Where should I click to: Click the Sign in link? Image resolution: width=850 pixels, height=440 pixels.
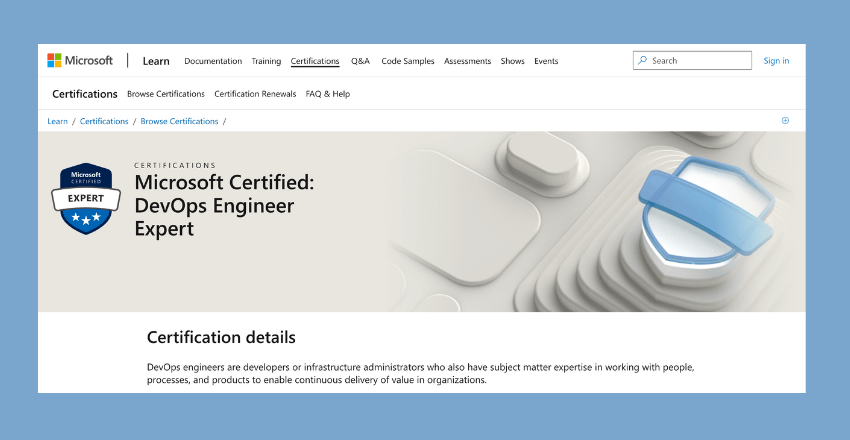click(776, 61)
